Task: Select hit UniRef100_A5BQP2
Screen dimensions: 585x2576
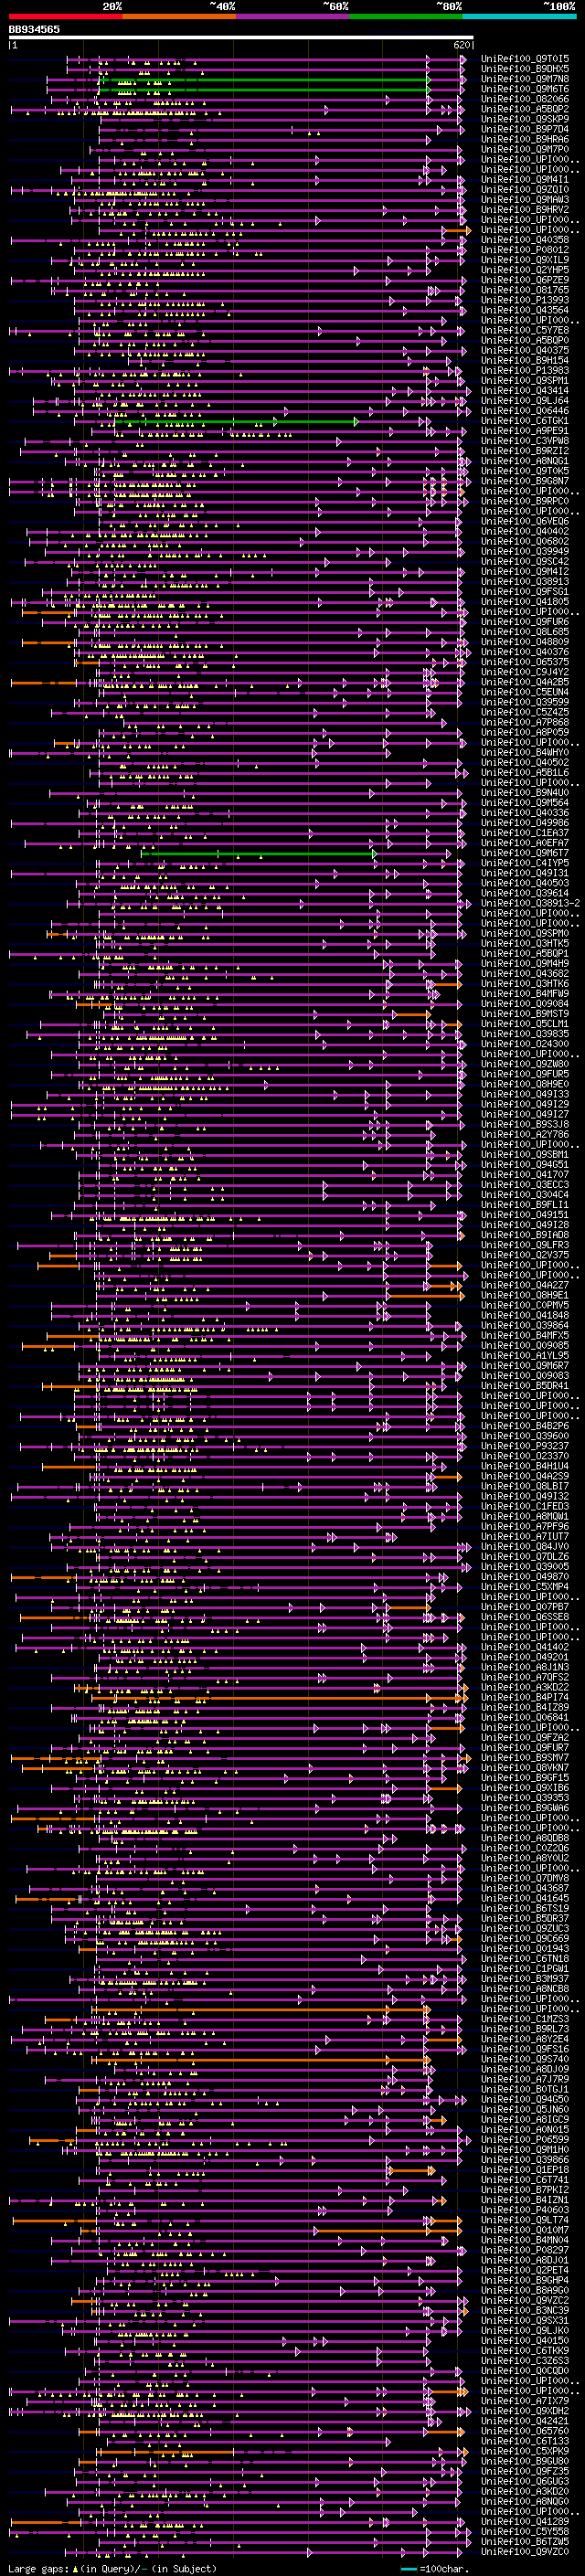Action: click(525, 109)
